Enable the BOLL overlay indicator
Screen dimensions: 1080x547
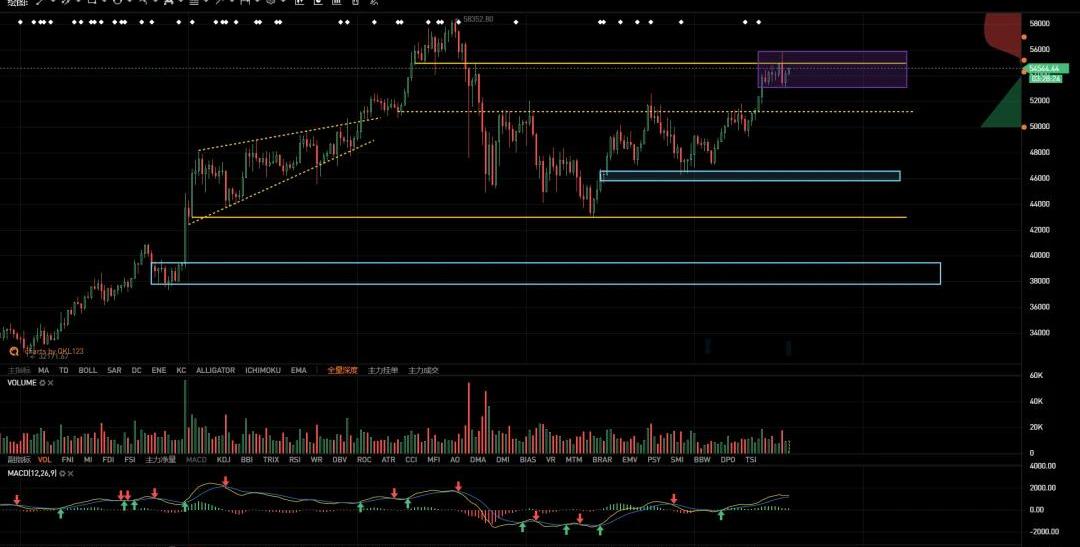click(x=88, y=370)
